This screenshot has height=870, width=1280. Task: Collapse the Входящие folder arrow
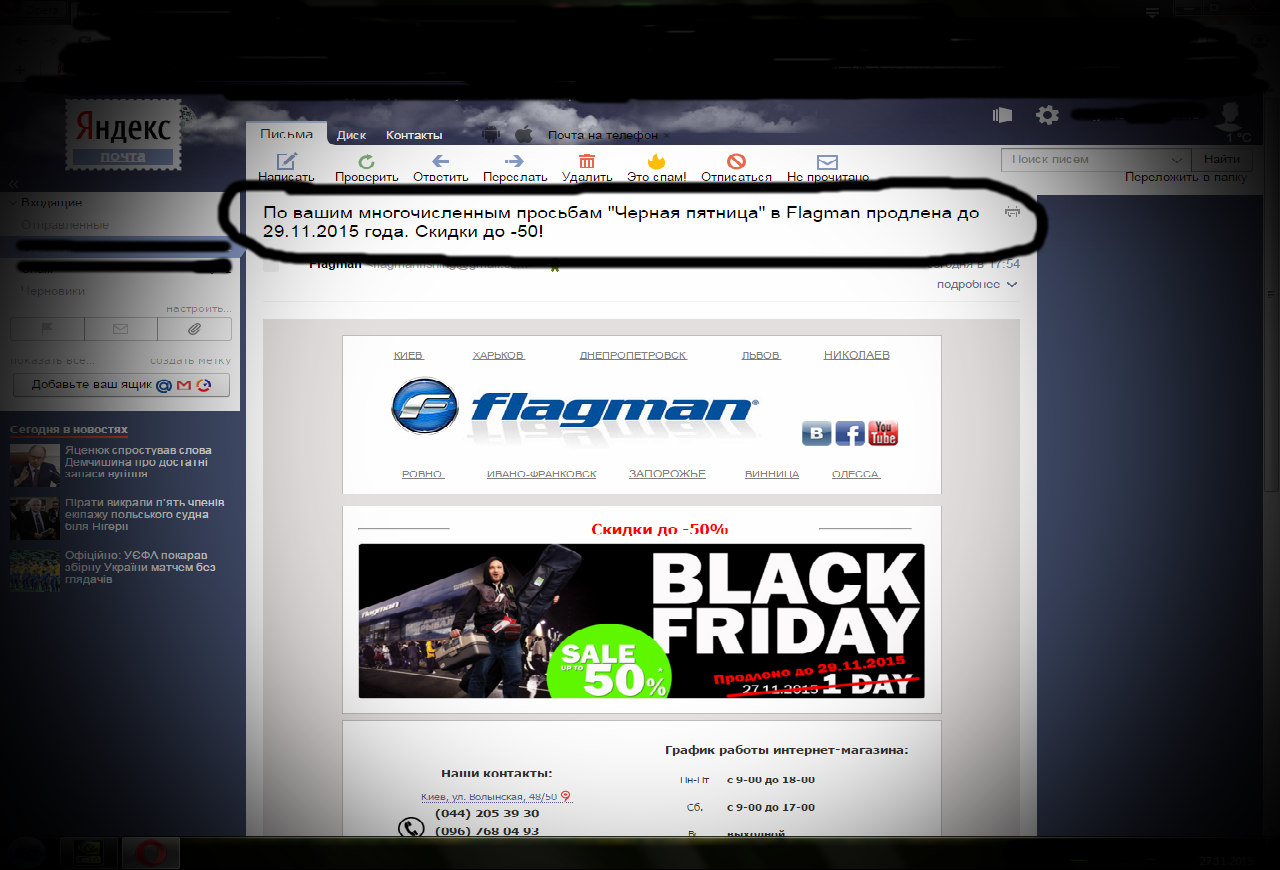coord(13,203)
